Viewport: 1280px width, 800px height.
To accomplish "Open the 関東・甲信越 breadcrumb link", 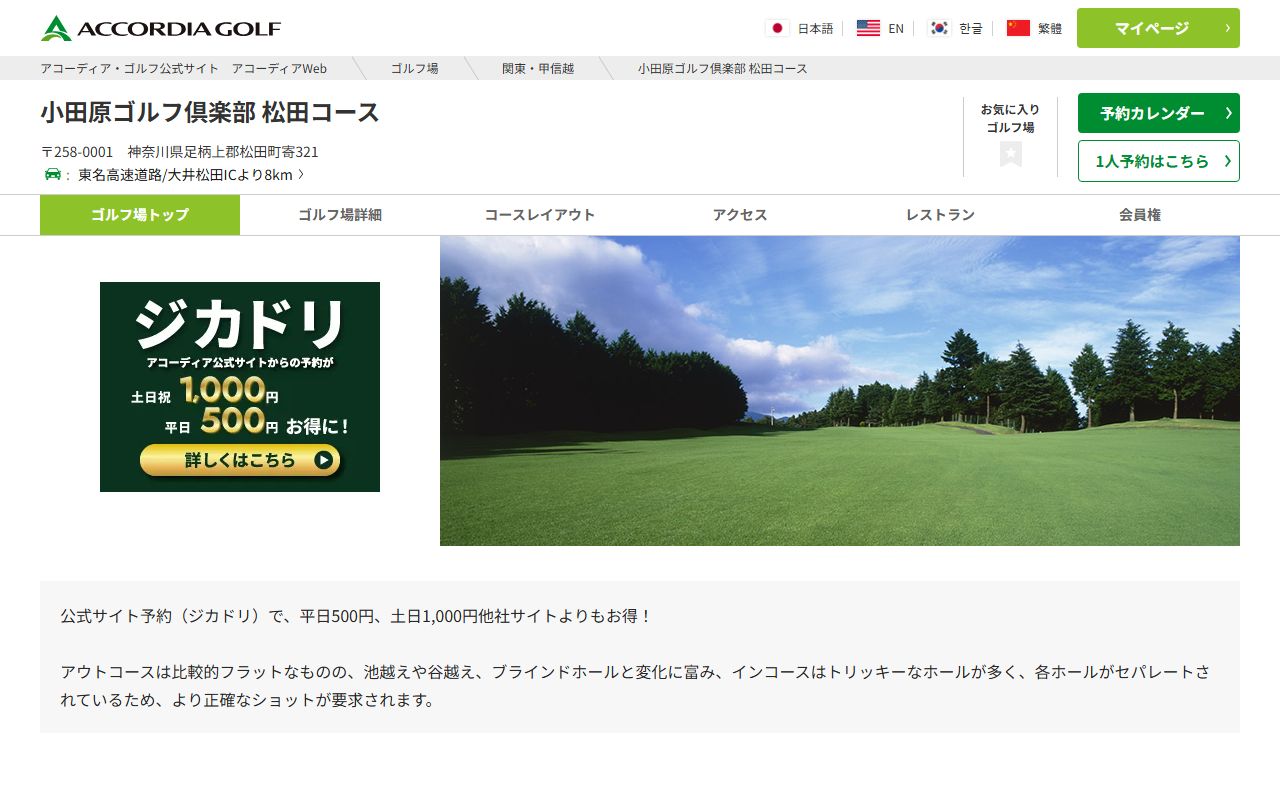I will pos(538,68).
